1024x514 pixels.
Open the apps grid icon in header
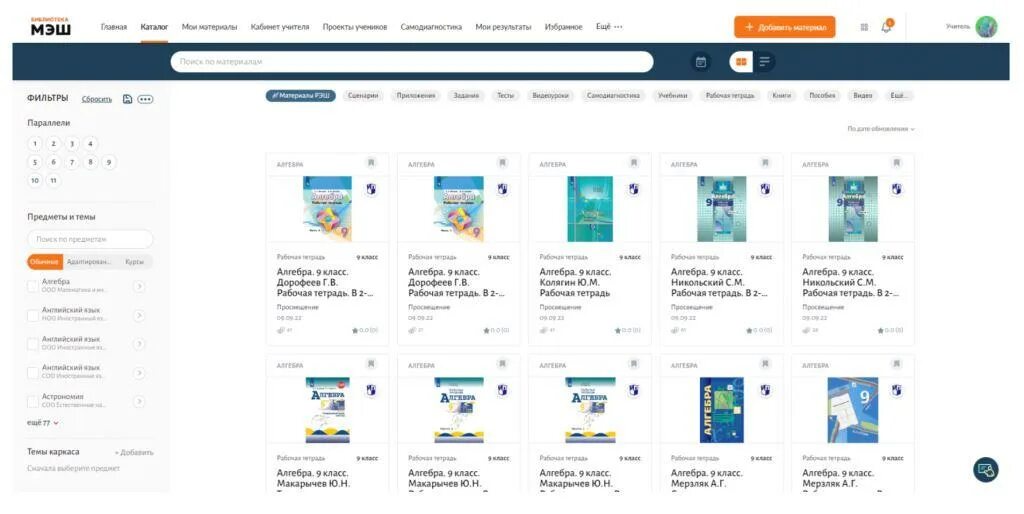point(864,27)
